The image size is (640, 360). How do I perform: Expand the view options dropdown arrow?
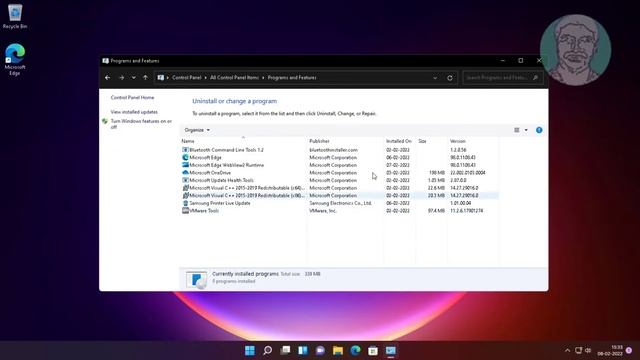[526, 130]
